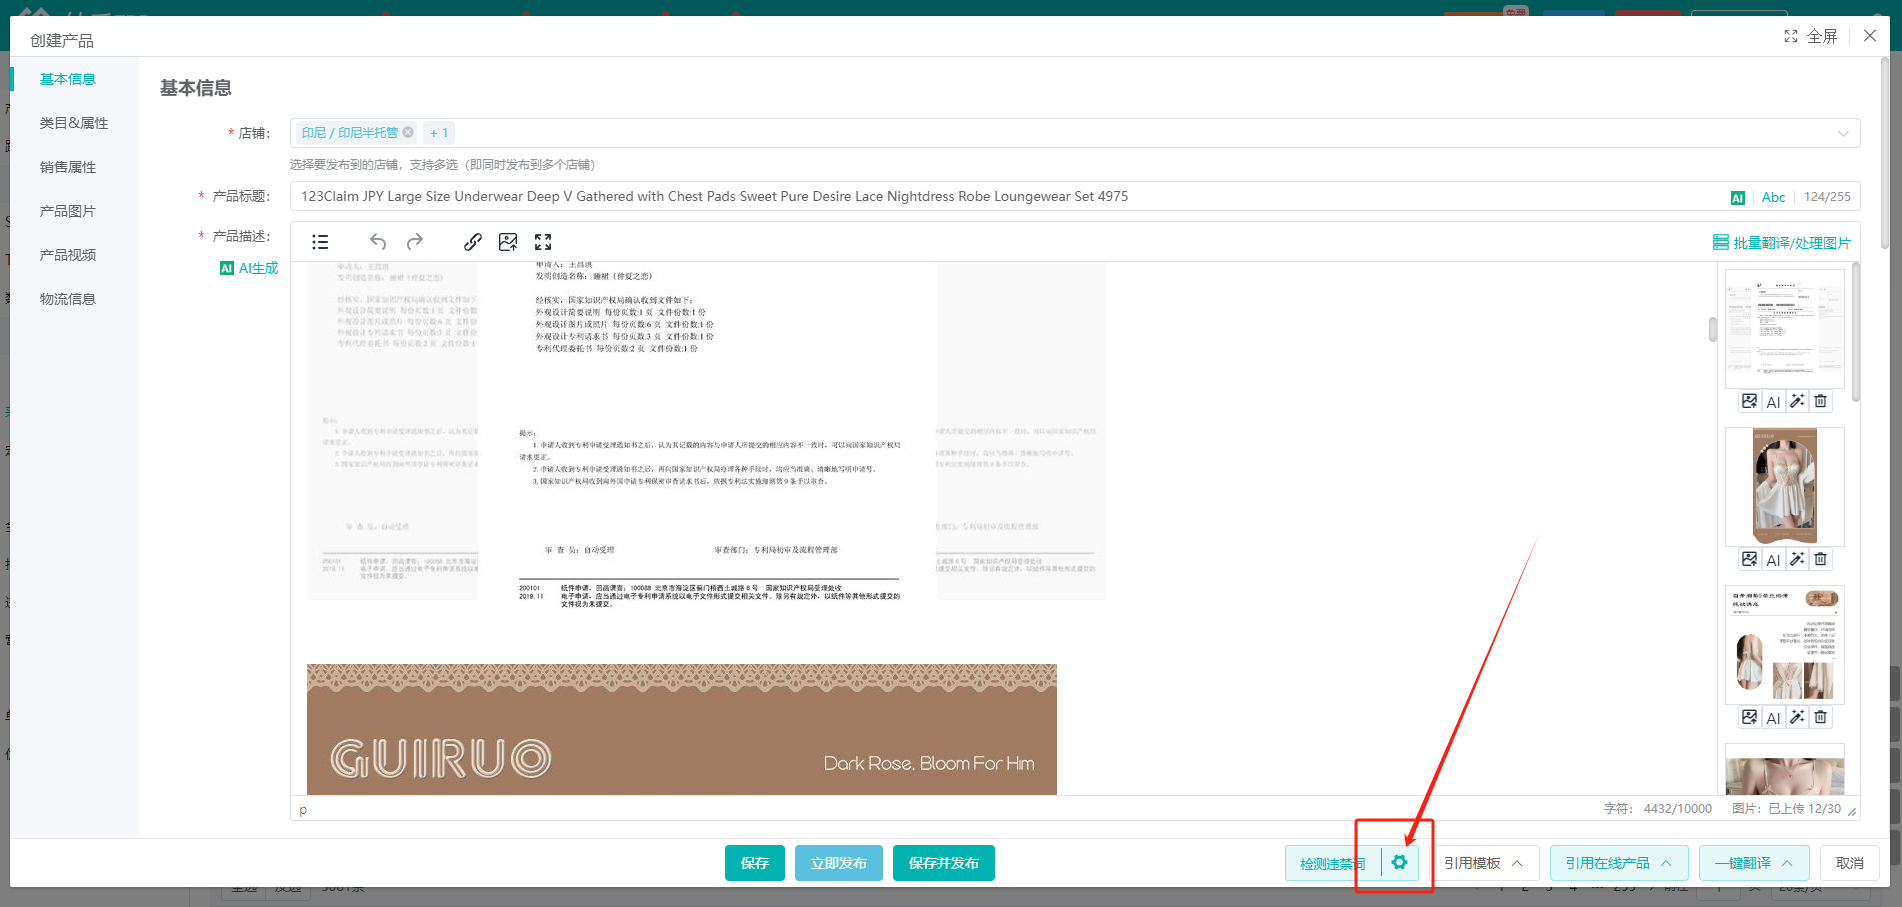Delete the third detail-page thumbnail image
The height and width of the screenshot is (907, 1902).
[x=1821, y=717]
